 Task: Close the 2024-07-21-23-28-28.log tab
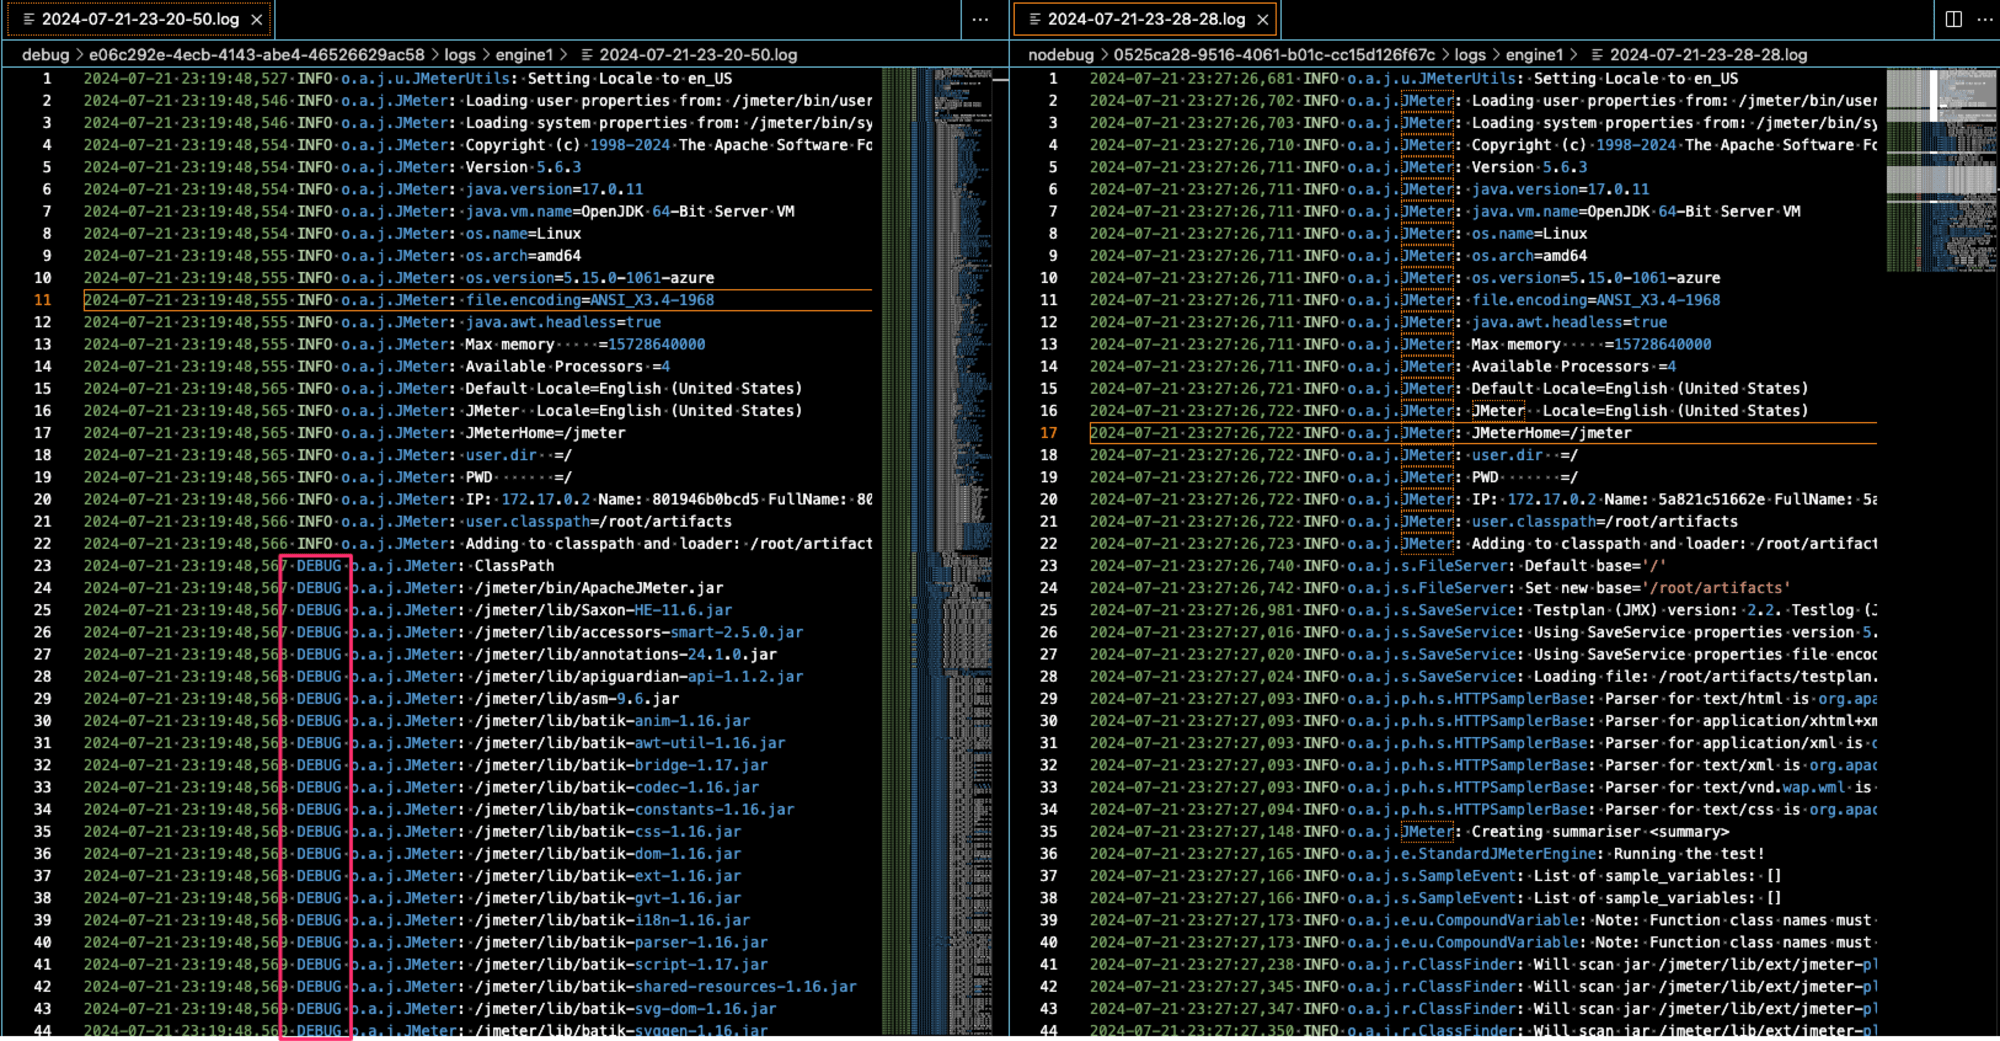pyautogui.click(x=1263, y=19)
